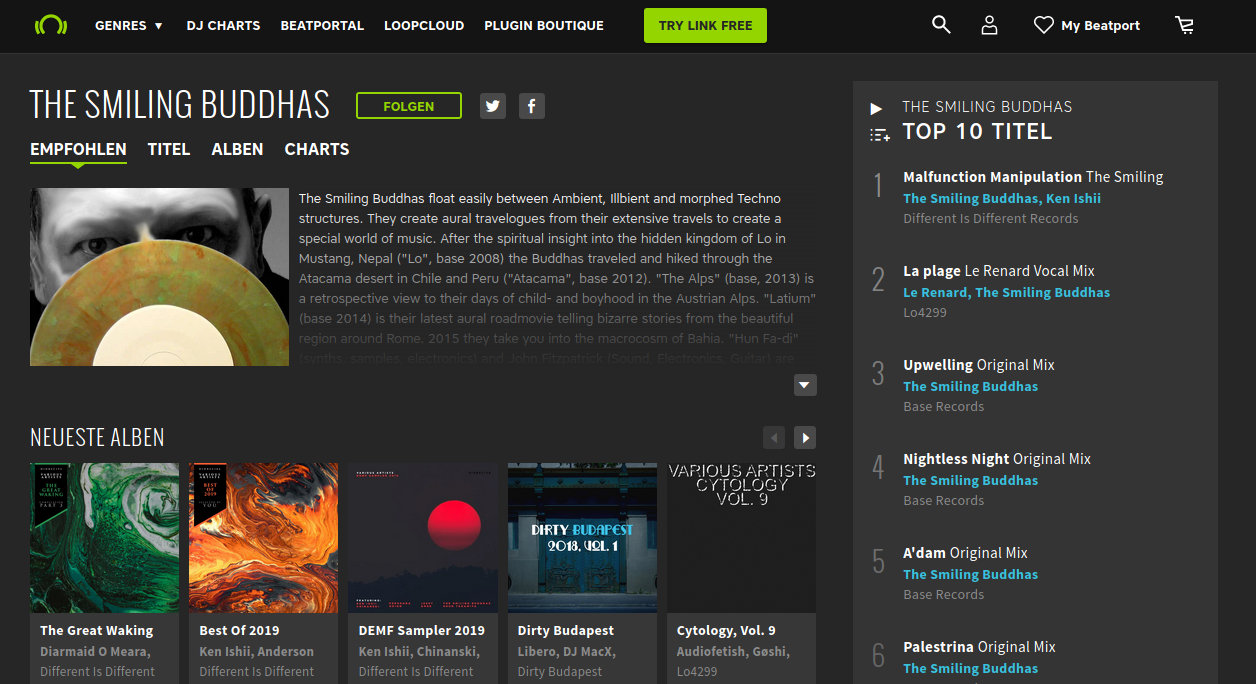Click Ken Ishii, Chinanski artists under DEMF Sampler

(419, 651)
